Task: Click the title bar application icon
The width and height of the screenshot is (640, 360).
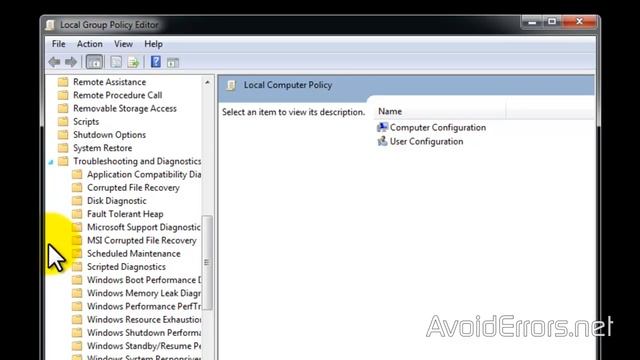Action: pyautogui.click(x=50, y=25)
